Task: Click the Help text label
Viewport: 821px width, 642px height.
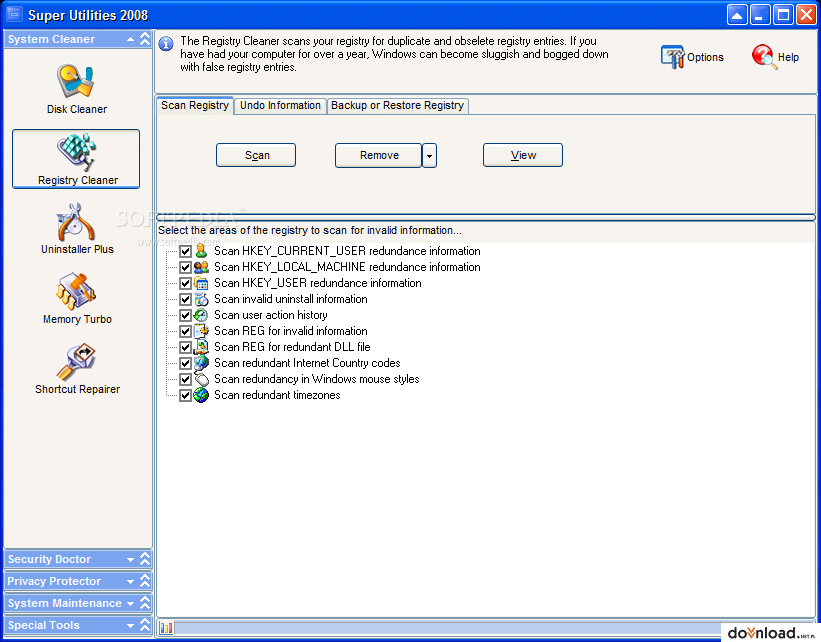Action: click(788, 57)
